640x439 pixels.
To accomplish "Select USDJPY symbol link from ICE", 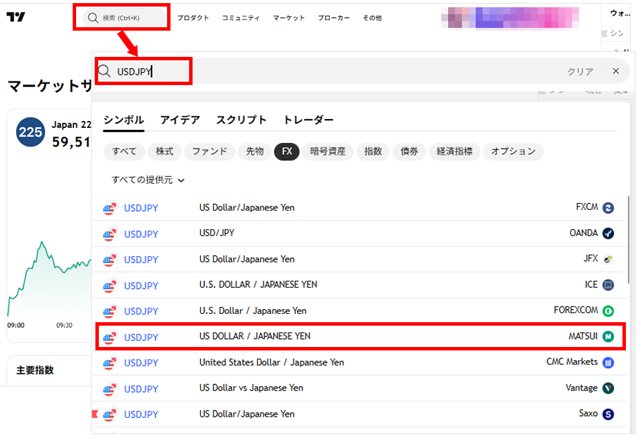I will 141,286.
